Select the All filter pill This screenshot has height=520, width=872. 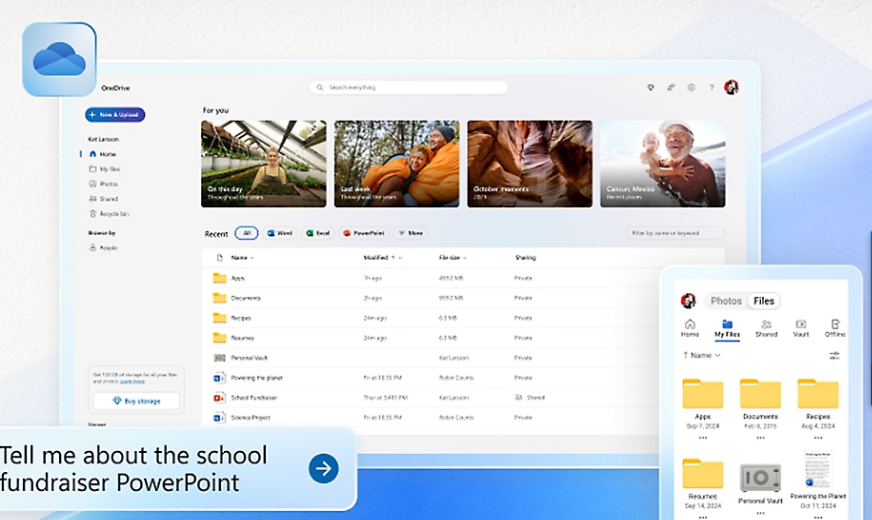click(246, 233)
